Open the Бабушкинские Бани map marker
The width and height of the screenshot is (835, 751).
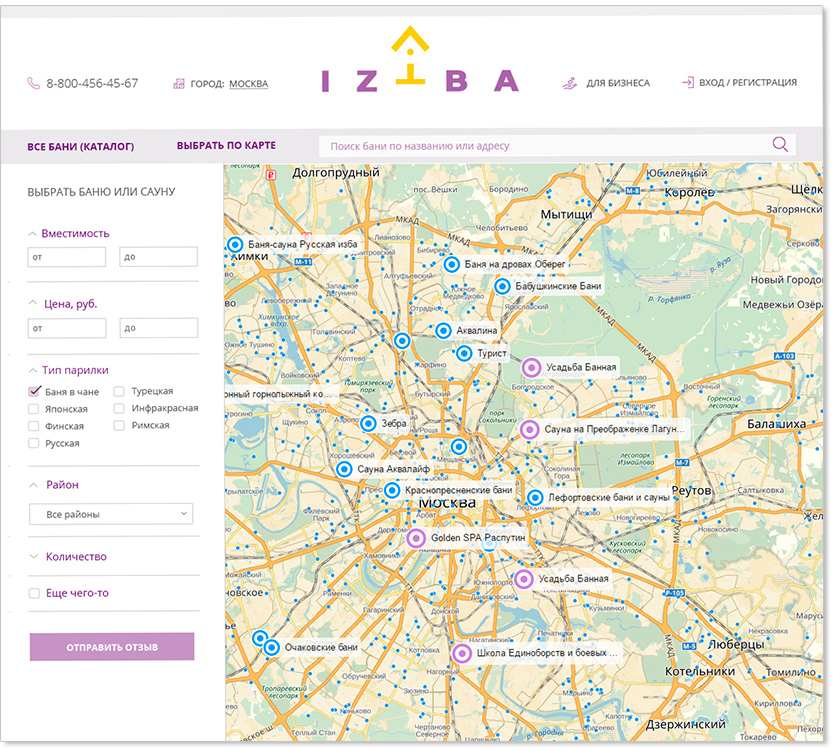[x=502, y=287]
